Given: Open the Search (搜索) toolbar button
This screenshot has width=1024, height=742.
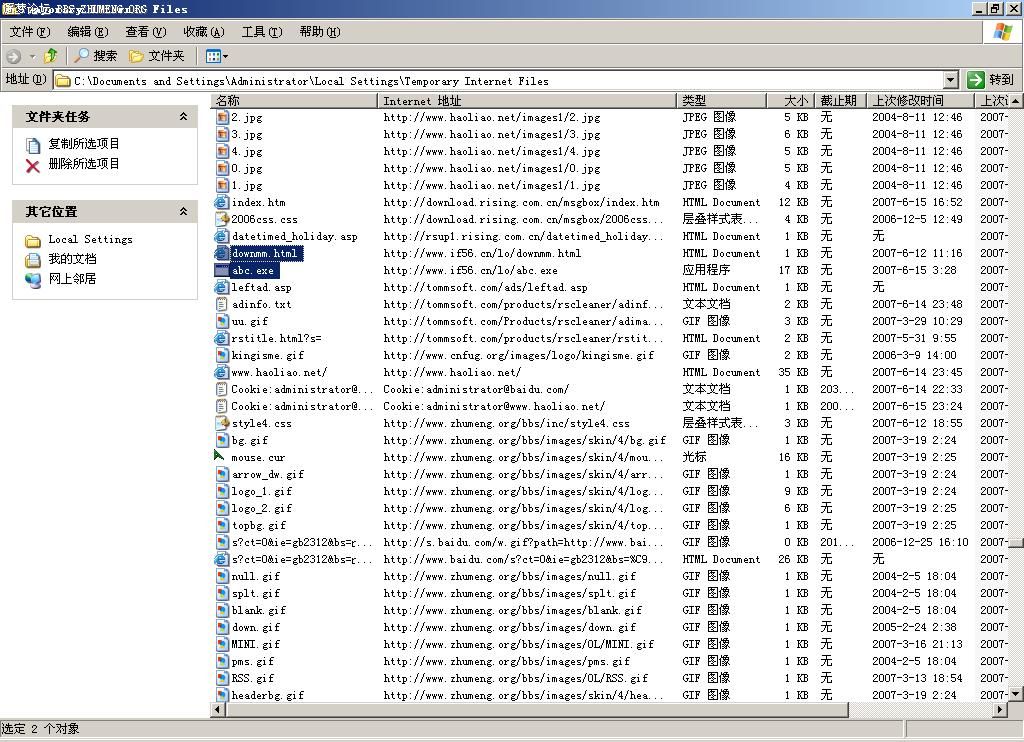Looking at the screenshot, I should [95, 56].
